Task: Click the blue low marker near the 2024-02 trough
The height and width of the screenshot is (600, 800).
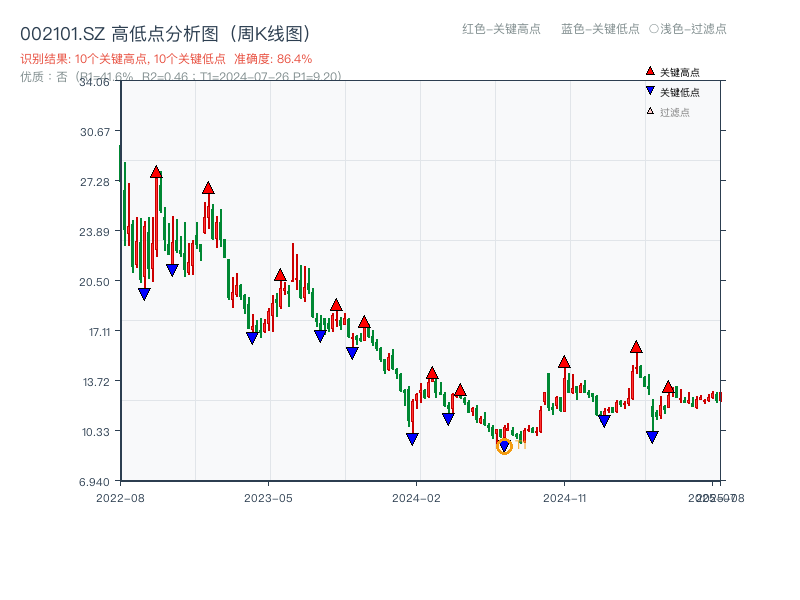Action: pos(412,437)
